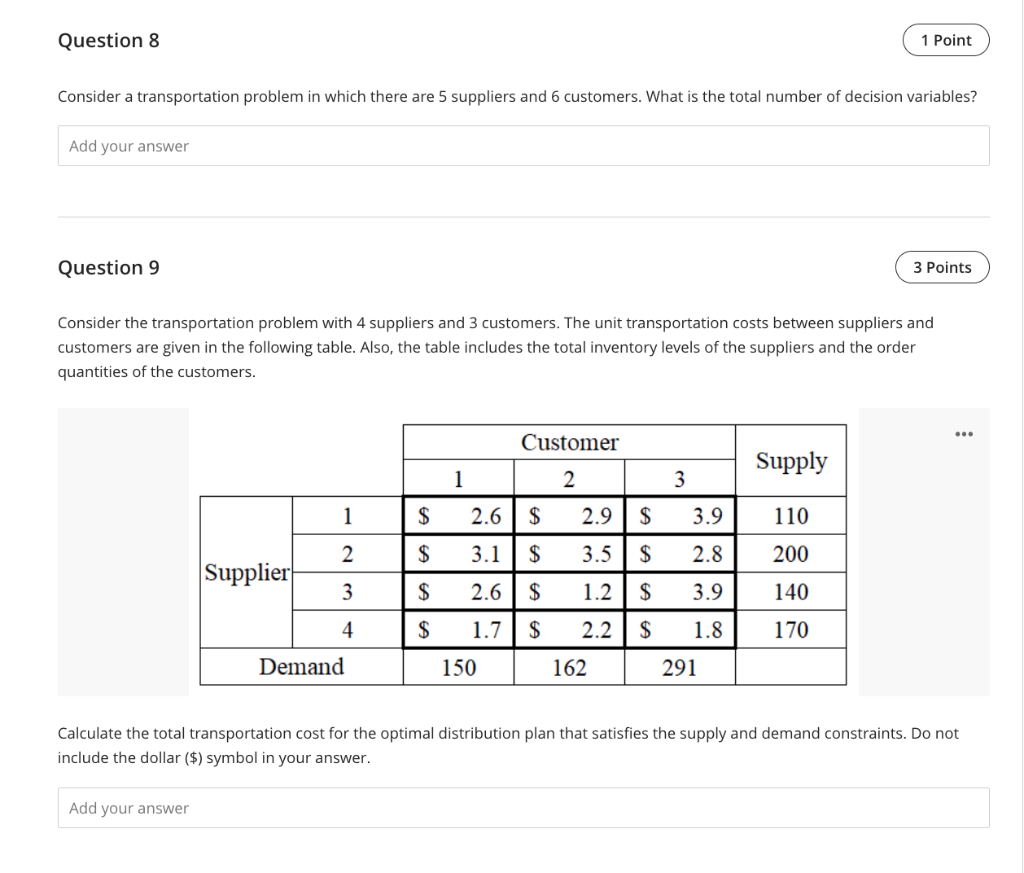Viewport: 1024px width, 873px height.
Task: Click the Supplier label in the cost table
Action: (x=245, y=573)
